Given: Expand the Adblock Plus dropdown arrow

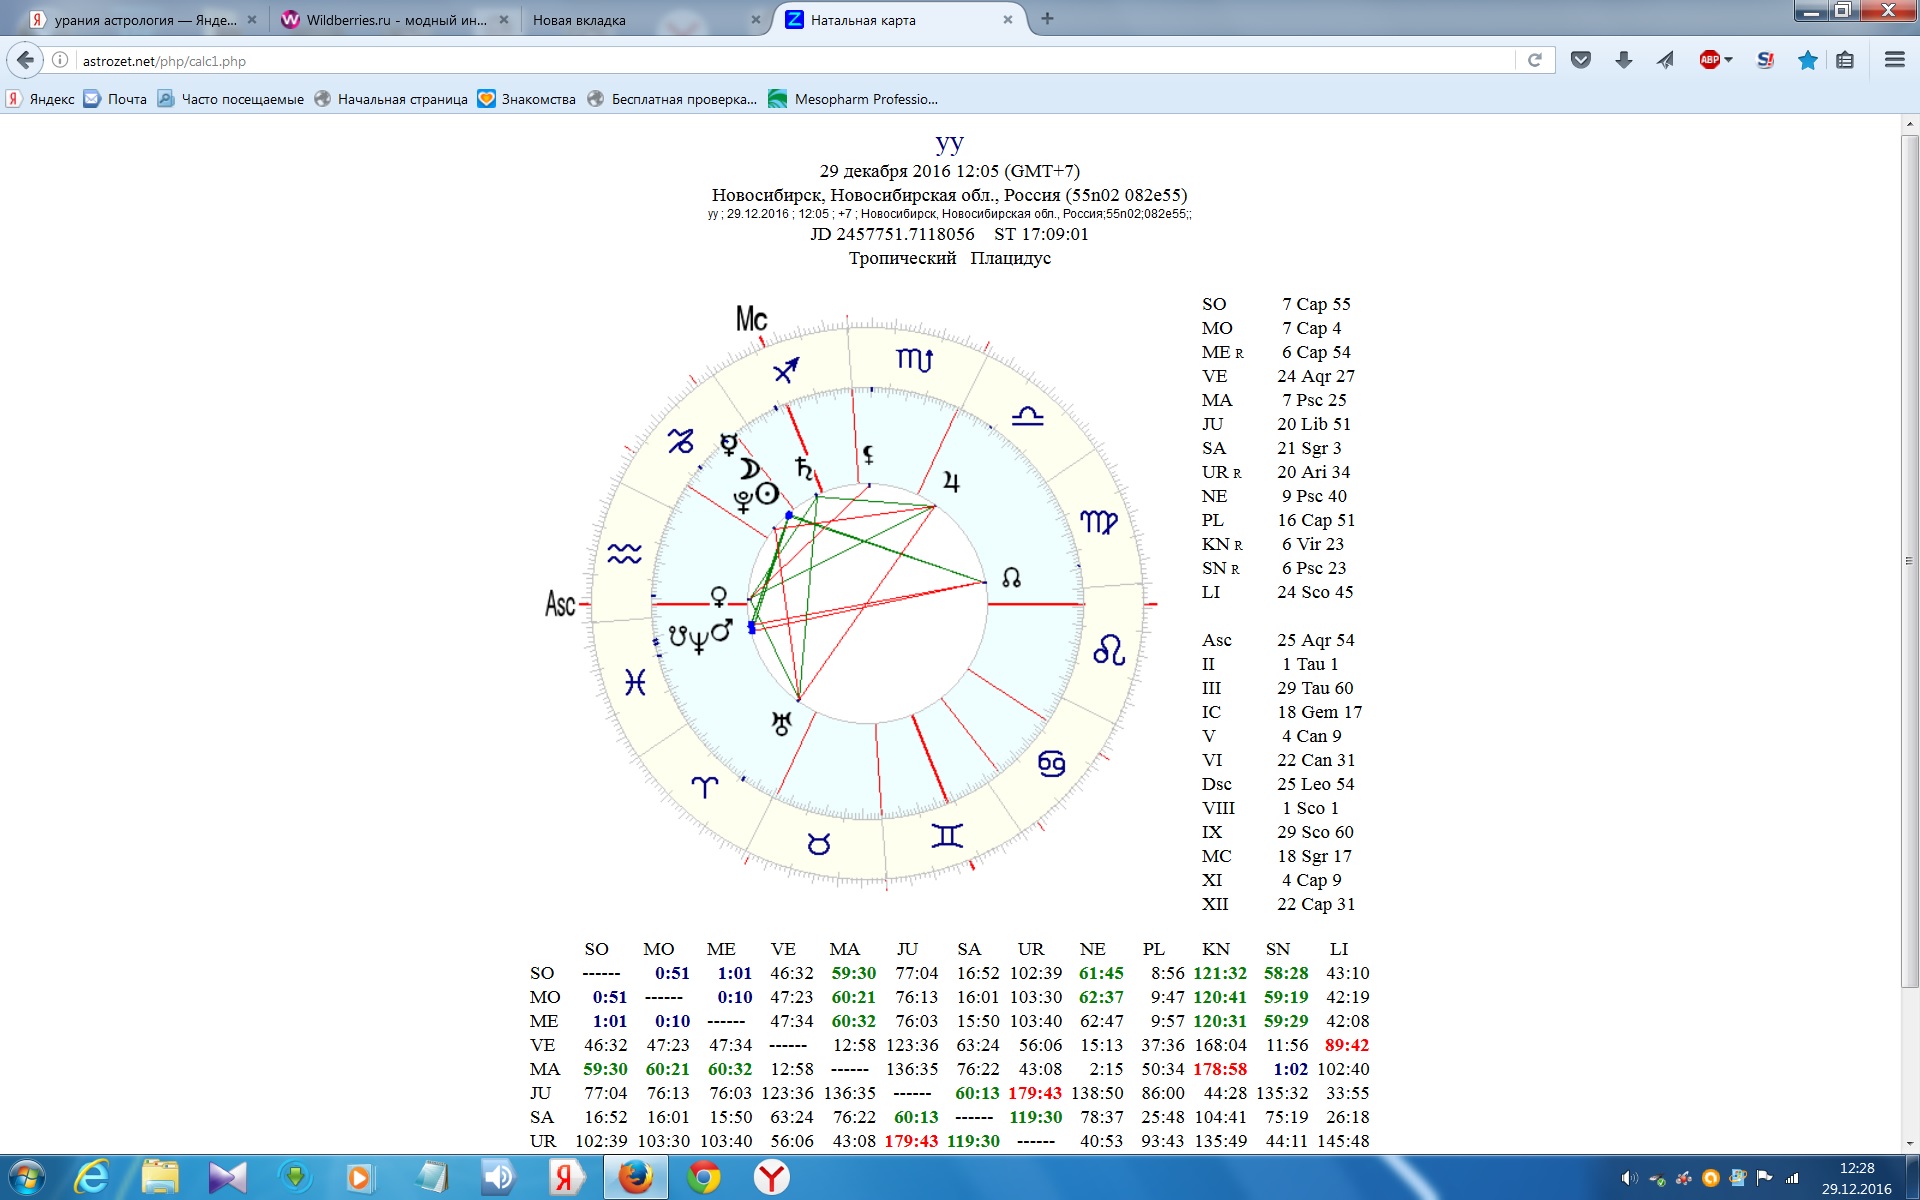Looking at the screenshot, I should coord(1729,60).
